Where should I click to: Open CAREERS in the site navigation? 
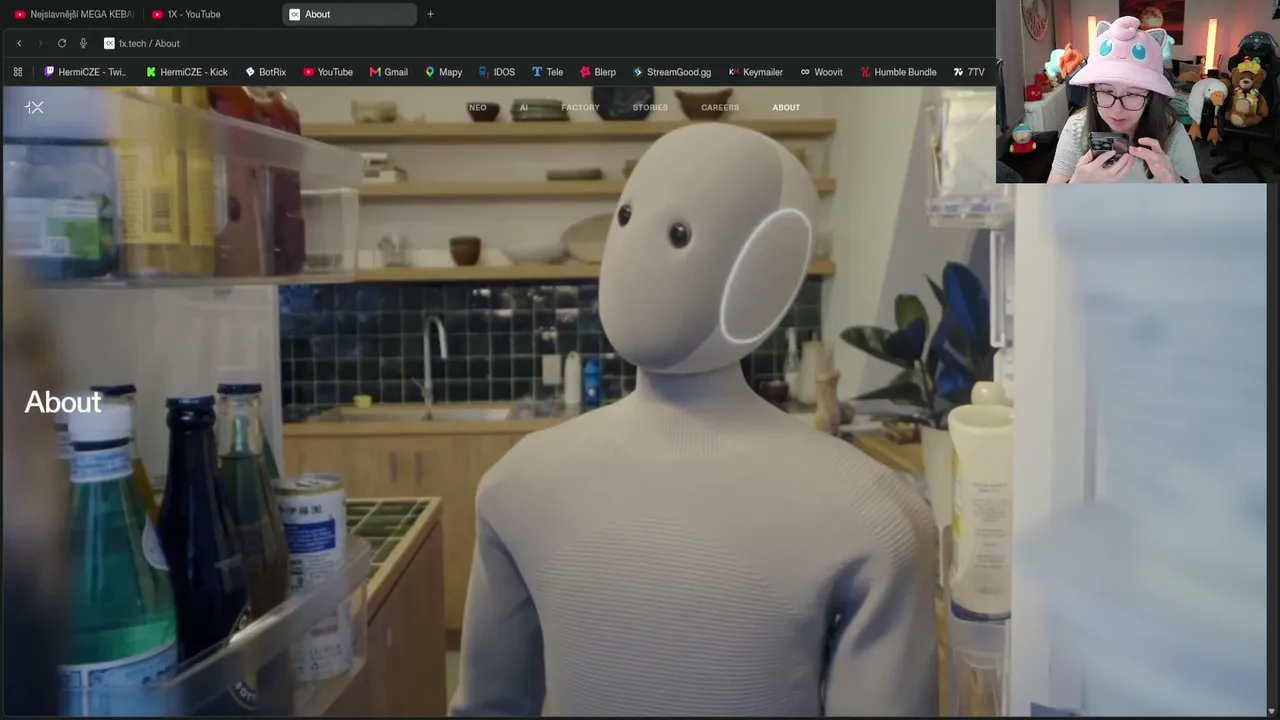[x=720, y=107]
